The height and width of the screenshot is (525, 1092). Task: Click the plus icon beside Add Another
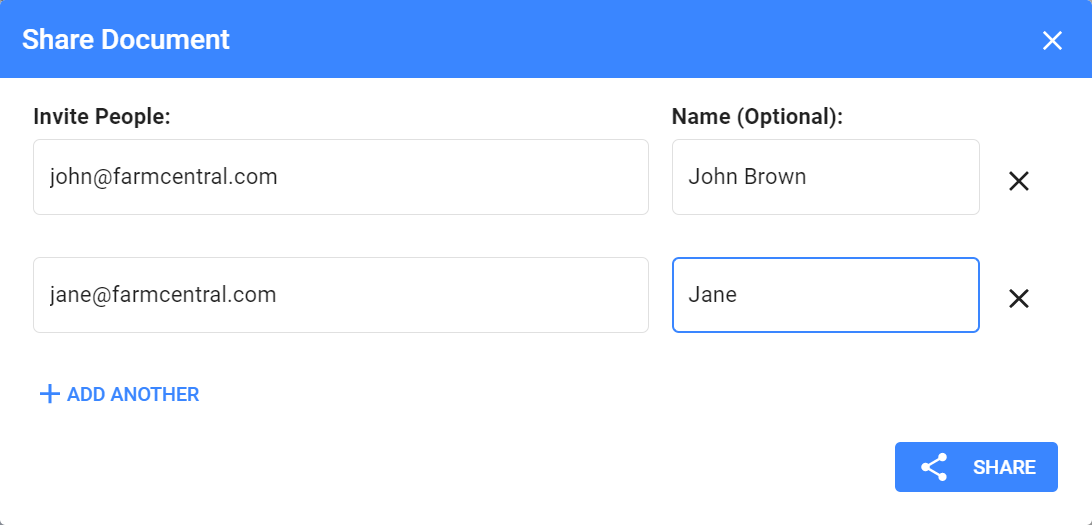click(x=49, y=394)
